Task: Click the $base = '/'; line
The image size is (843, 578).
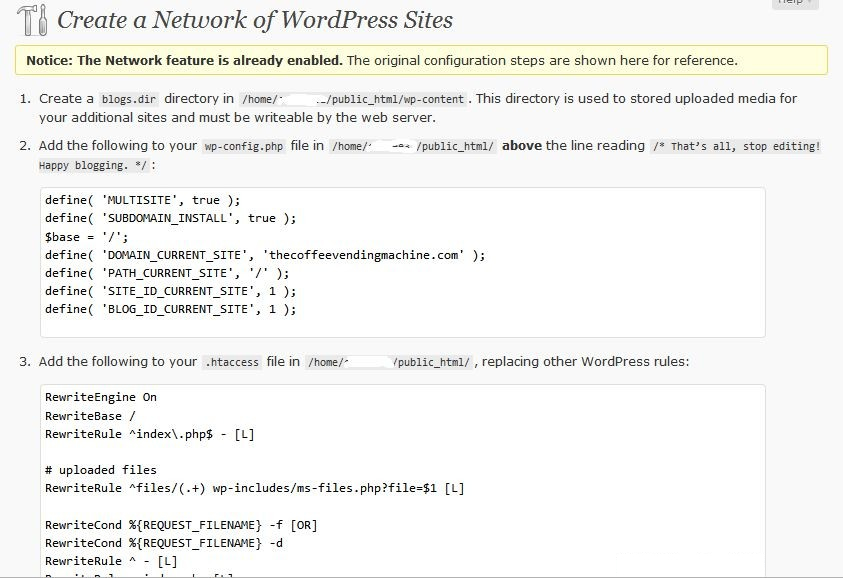Action: point(87,237)
